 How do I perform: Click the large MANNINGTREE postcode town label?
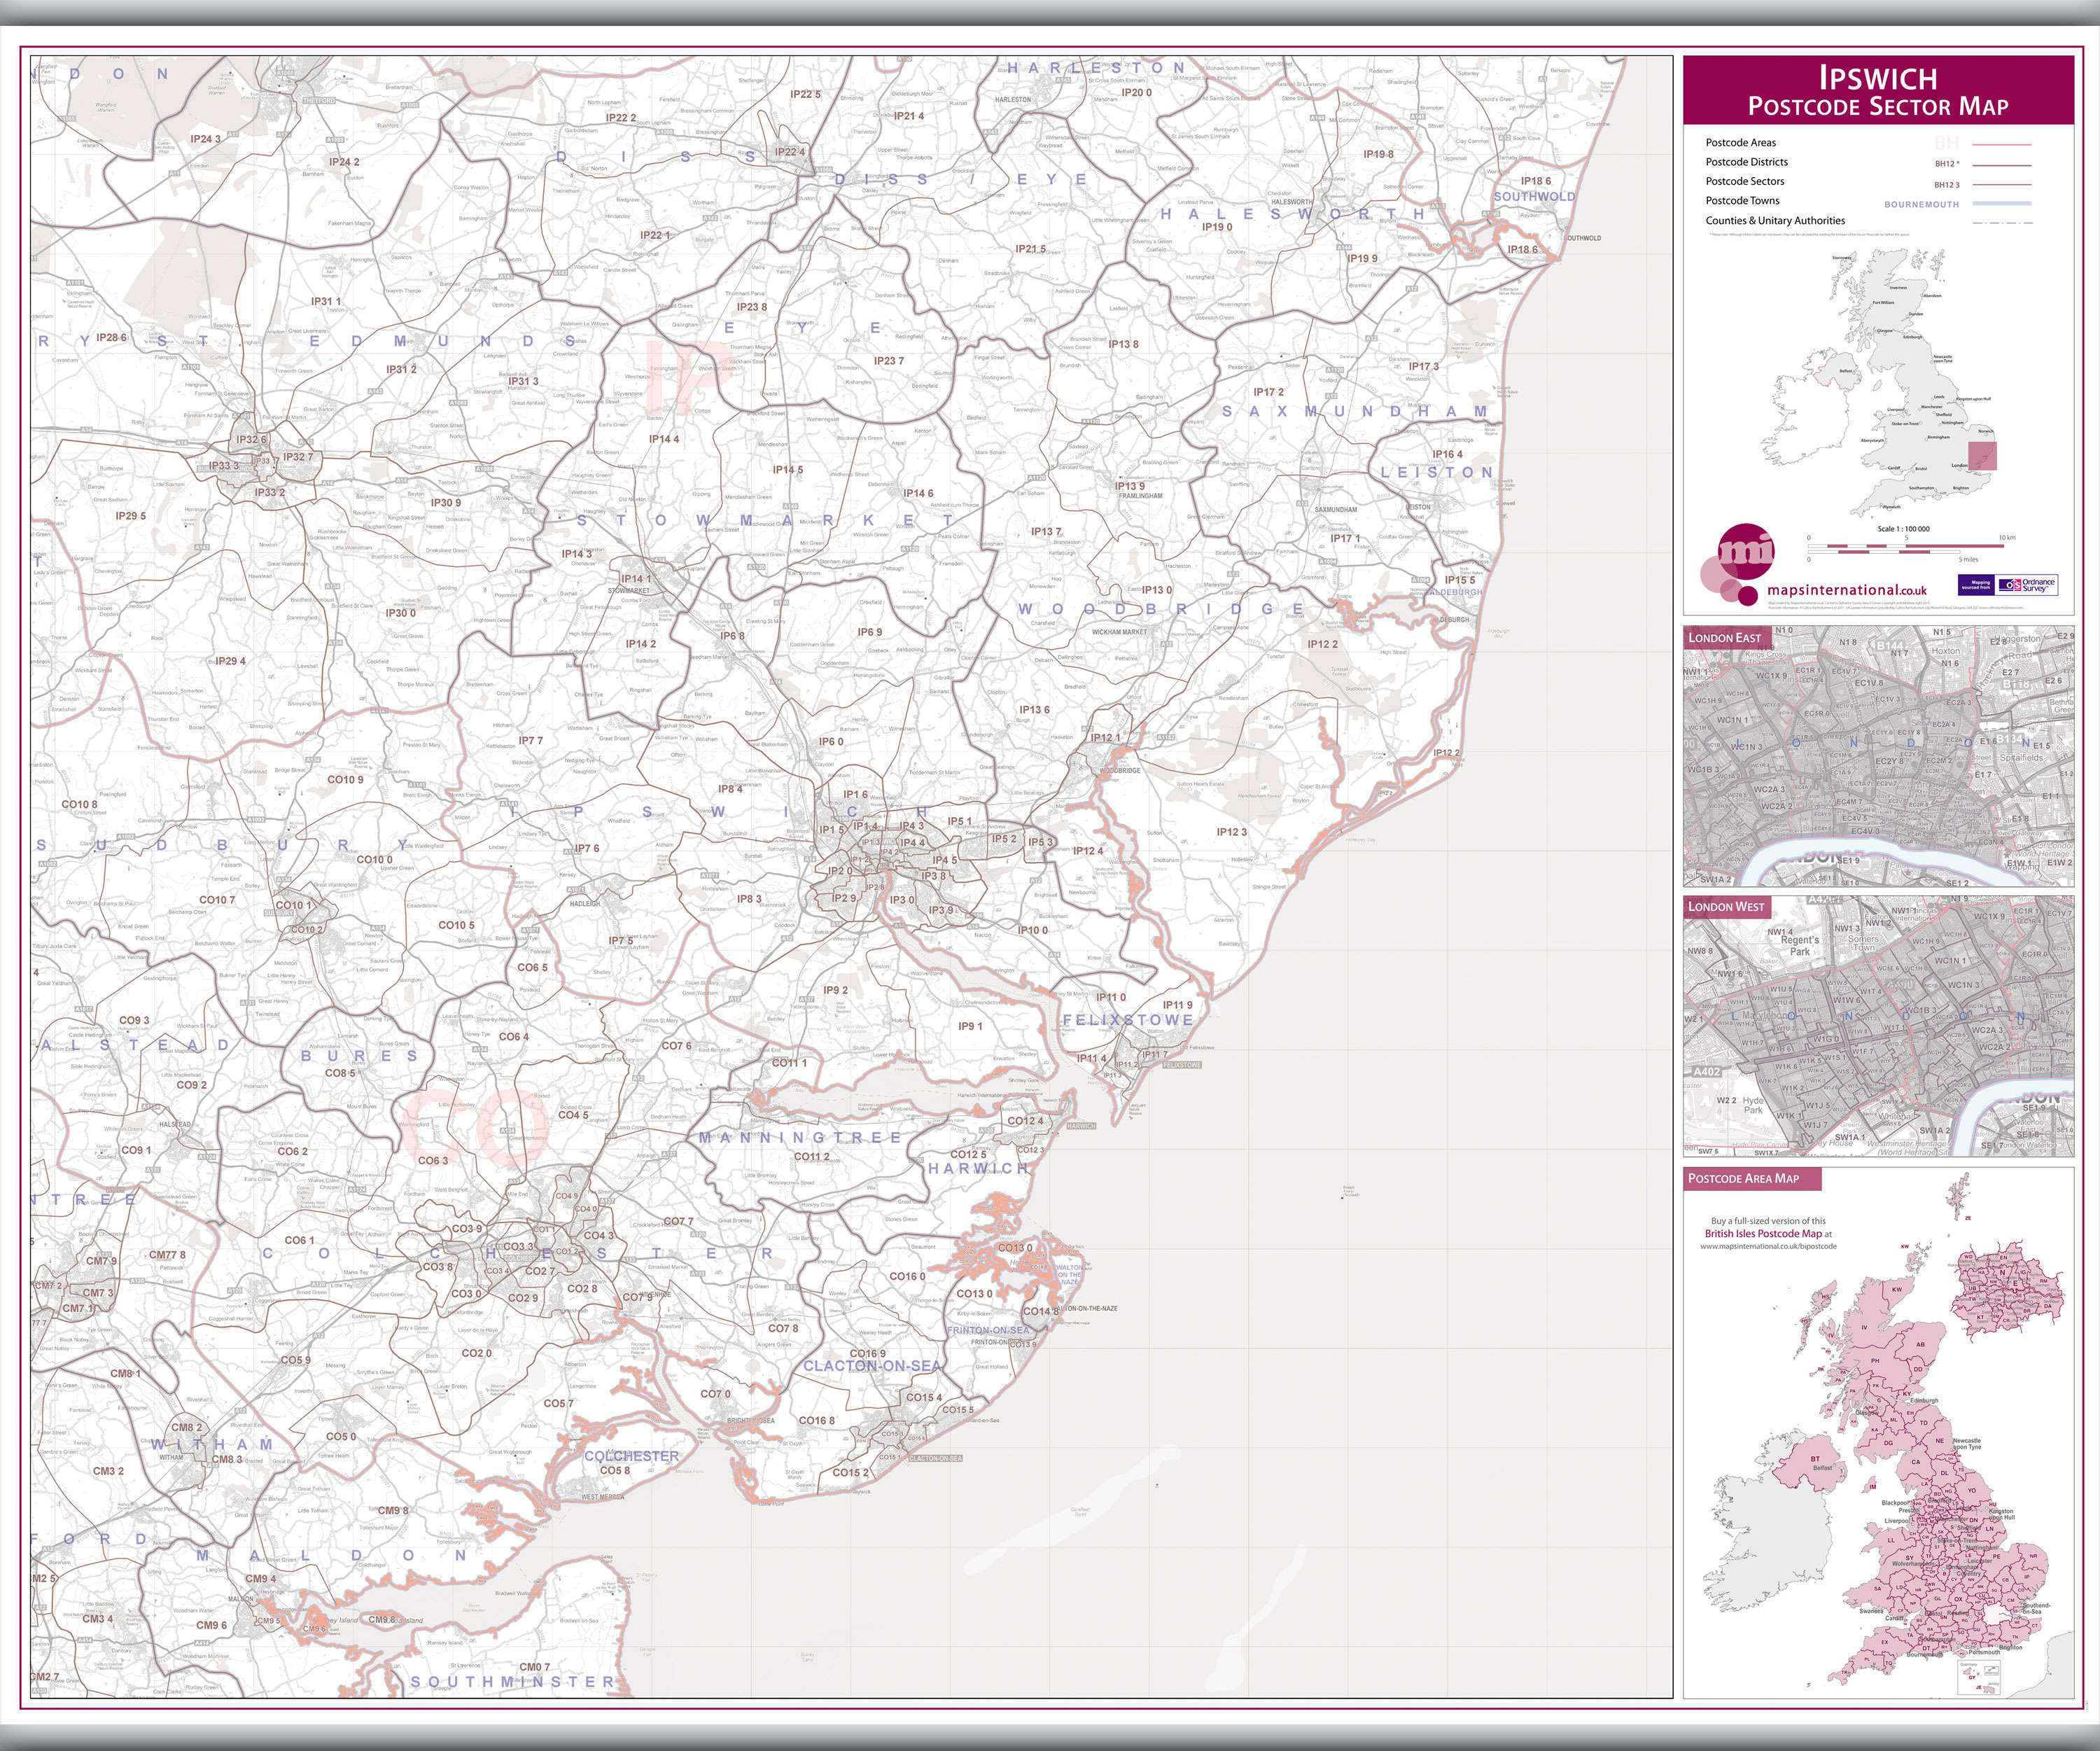[799, 1138]
